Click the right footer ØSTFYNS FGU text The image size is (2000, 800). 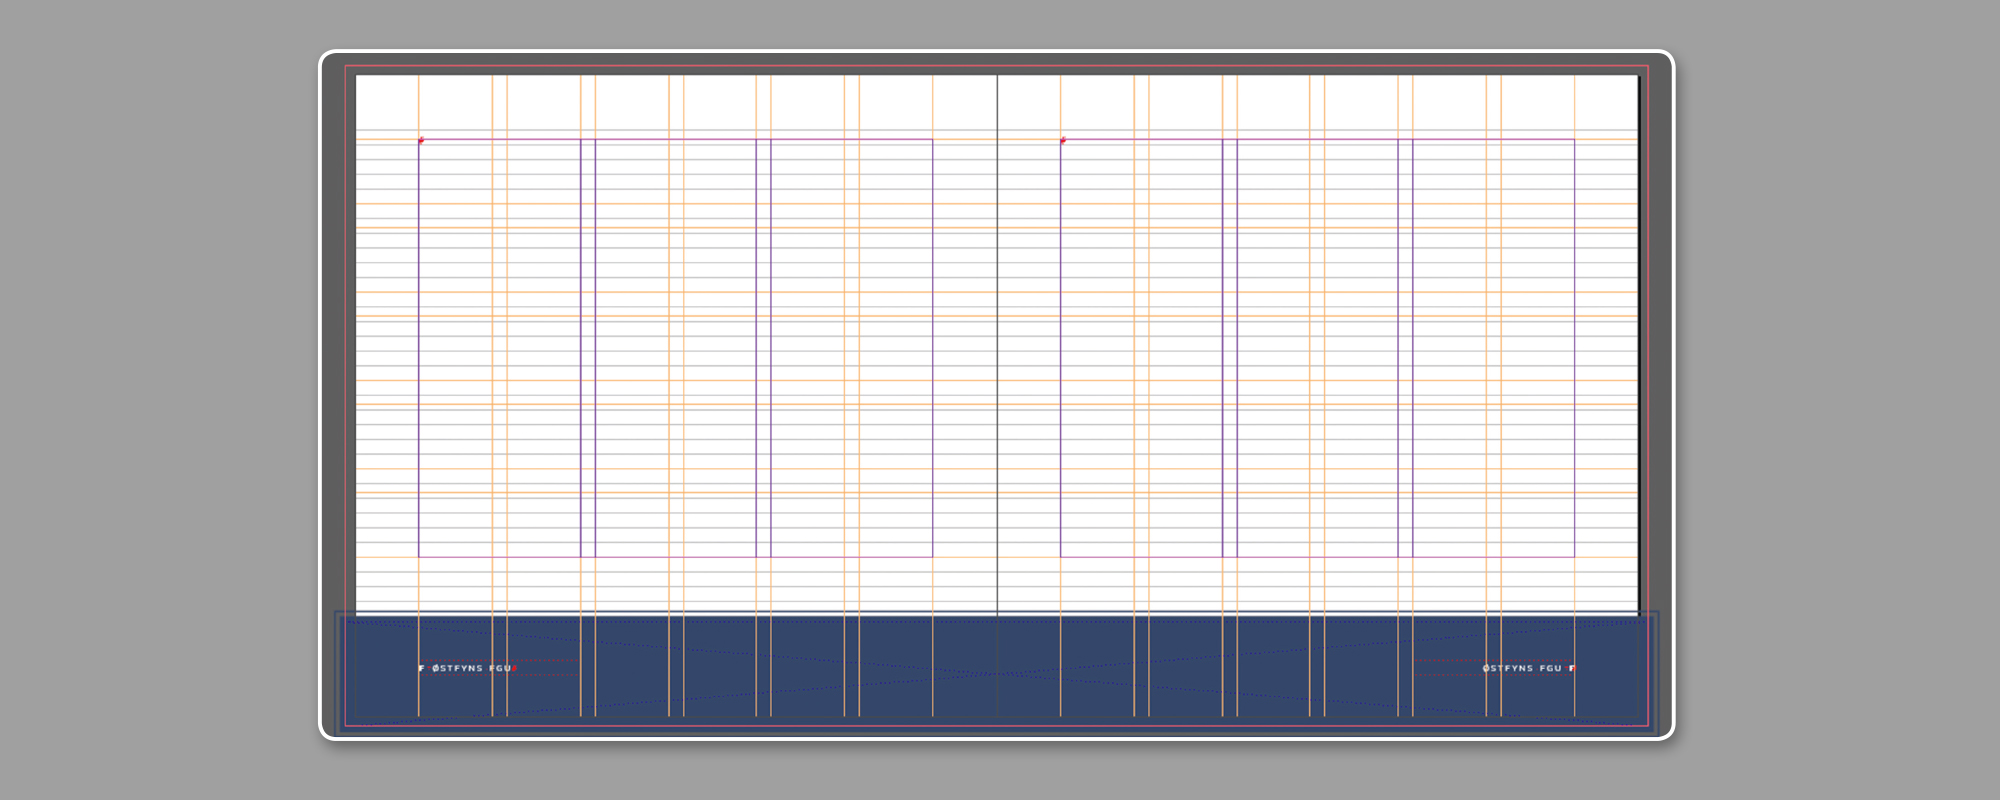[x=1521, y=668]
